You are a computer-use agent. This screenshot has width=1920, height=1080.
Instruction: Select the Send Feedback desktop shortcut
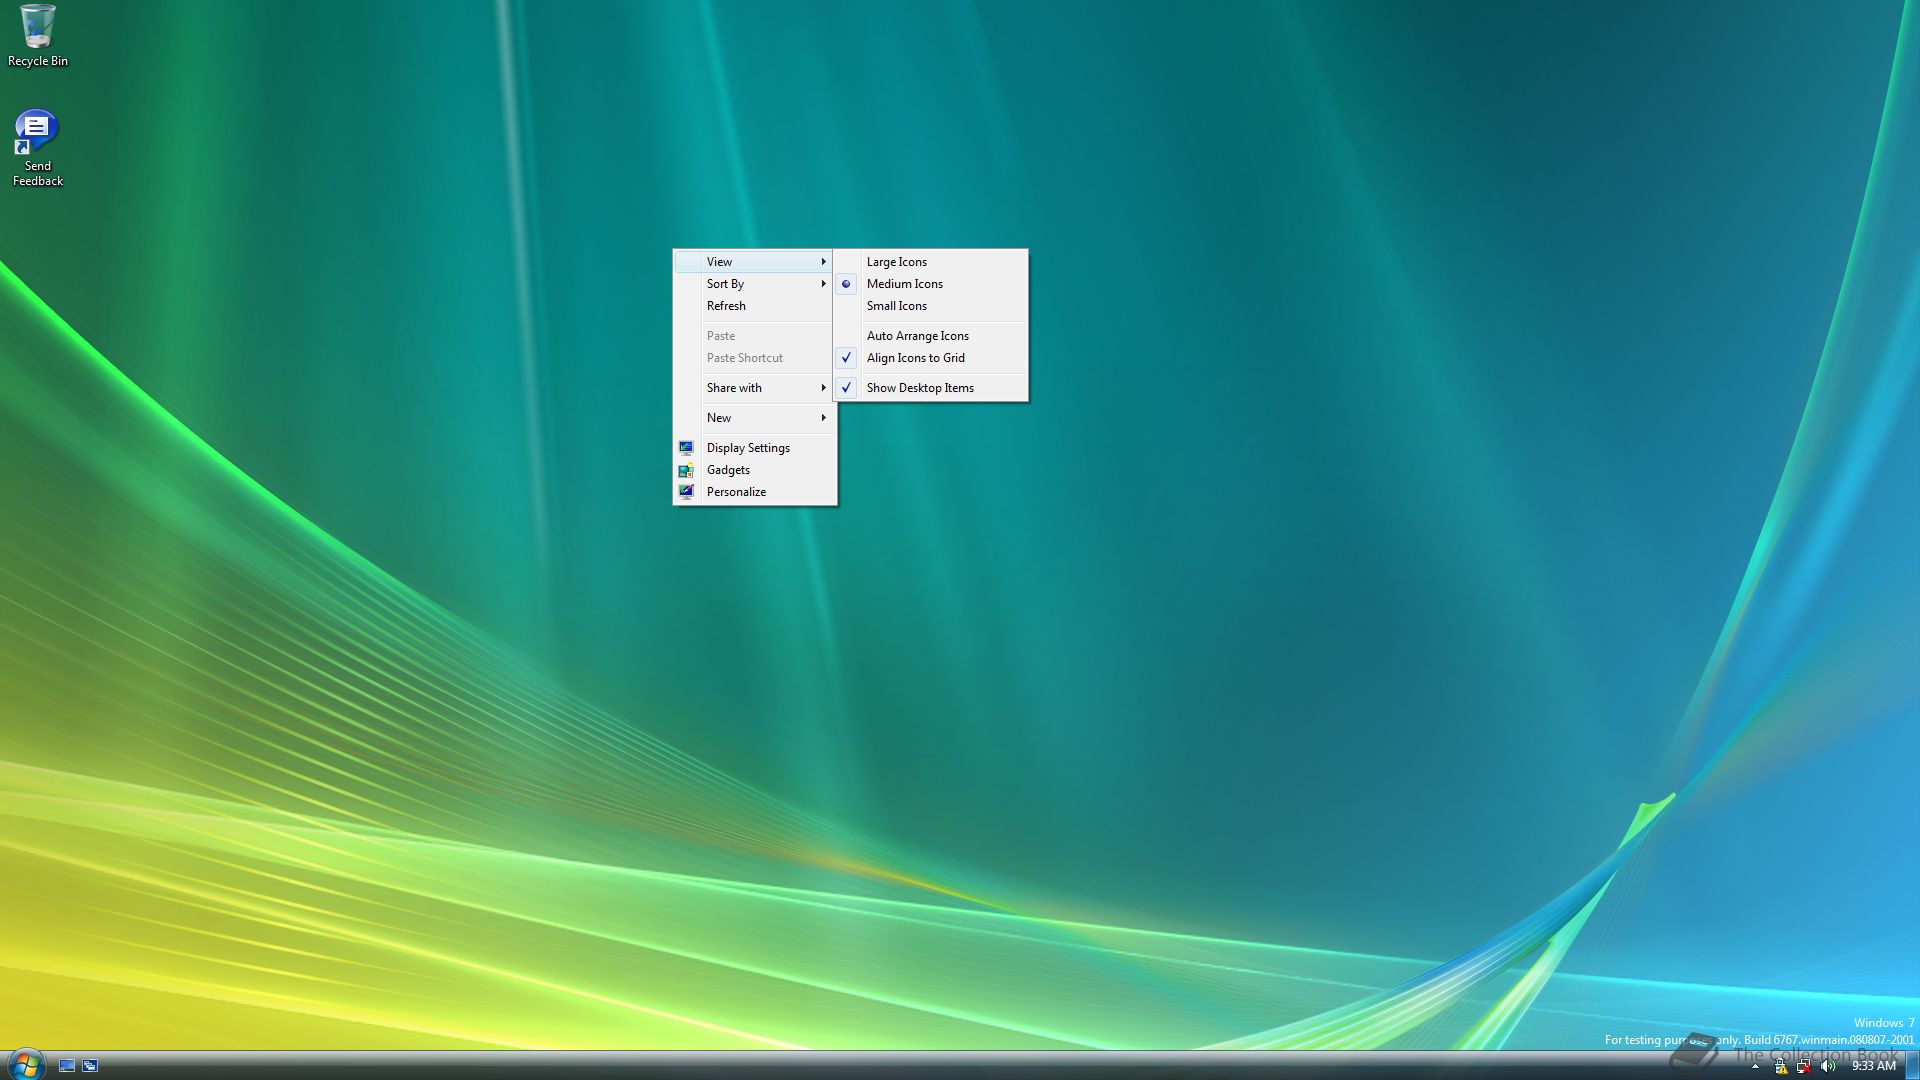click(x=37, y=148)
